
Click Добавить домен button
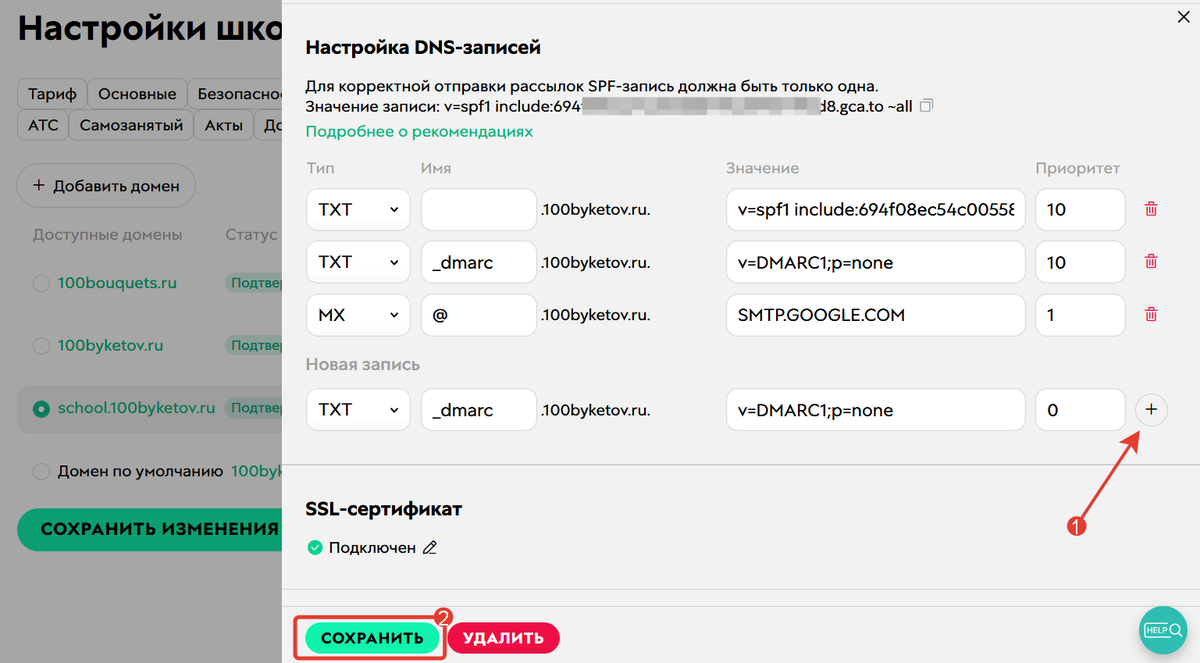[x=106, y=185]
